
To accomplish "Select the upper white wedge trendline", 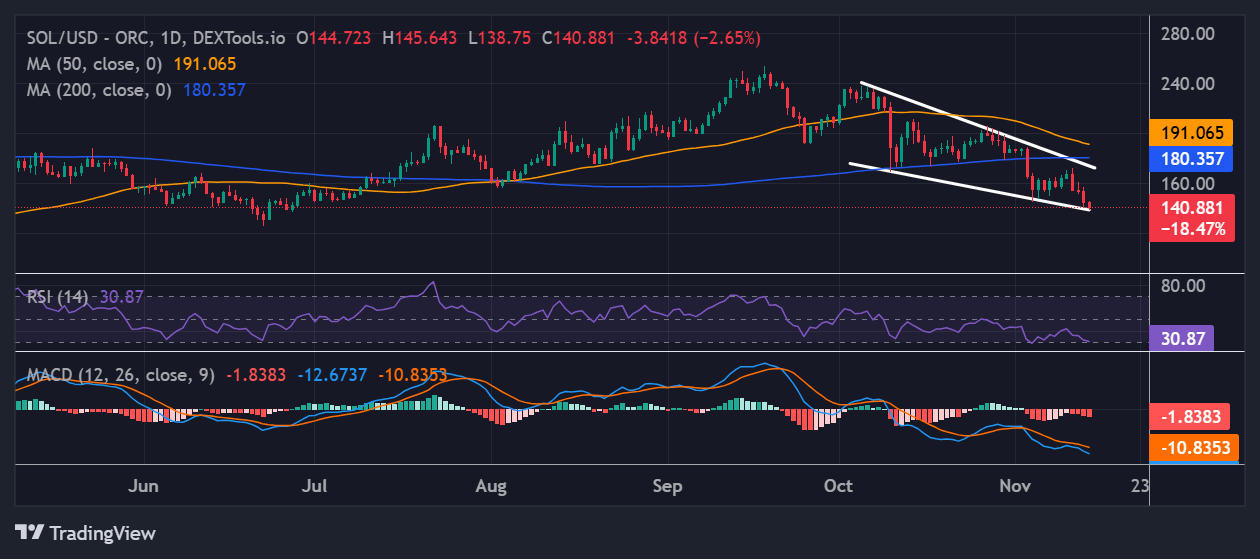I will pos(975,124).
